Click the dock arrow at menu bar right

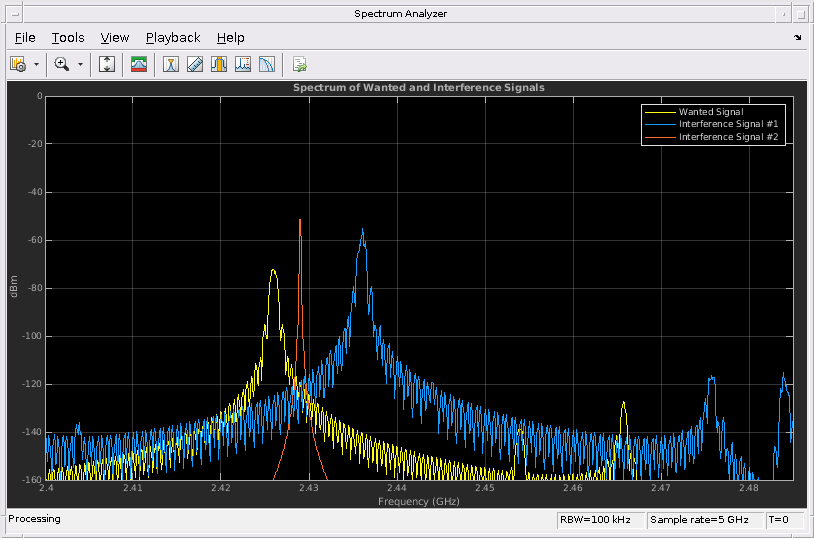797,38
